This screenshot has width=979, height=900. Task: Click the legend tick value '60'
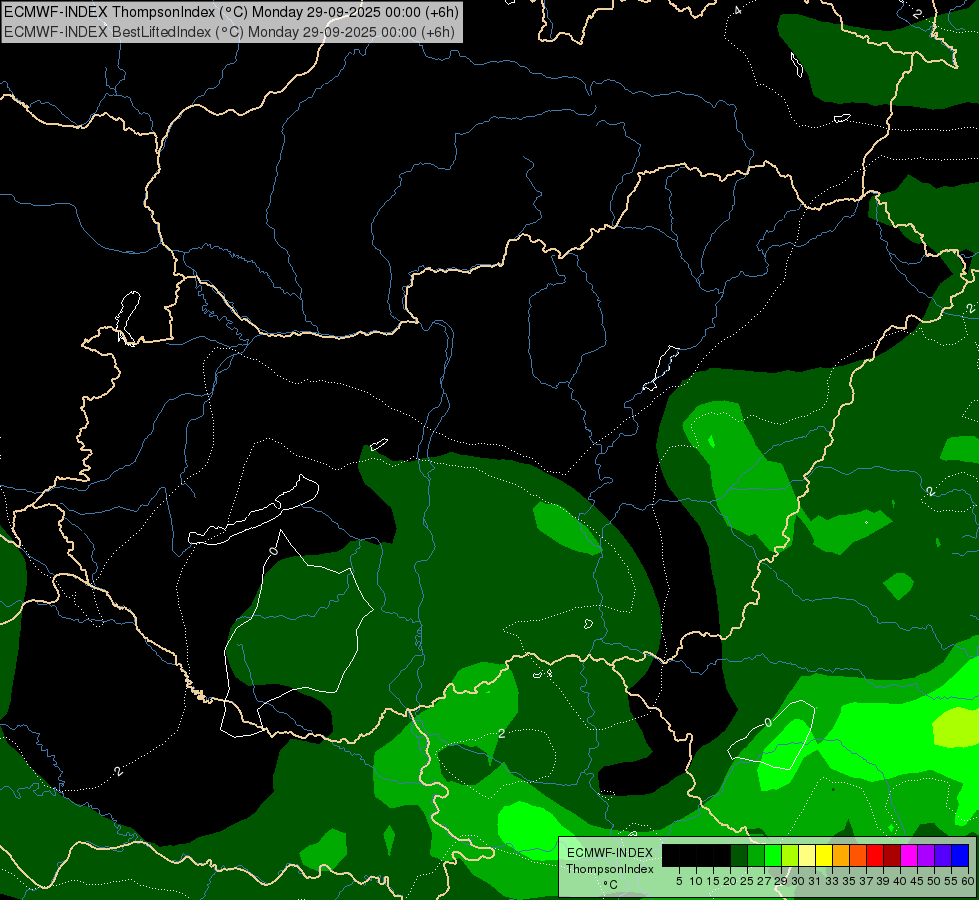pyautogui.click(x=968, y=881)
